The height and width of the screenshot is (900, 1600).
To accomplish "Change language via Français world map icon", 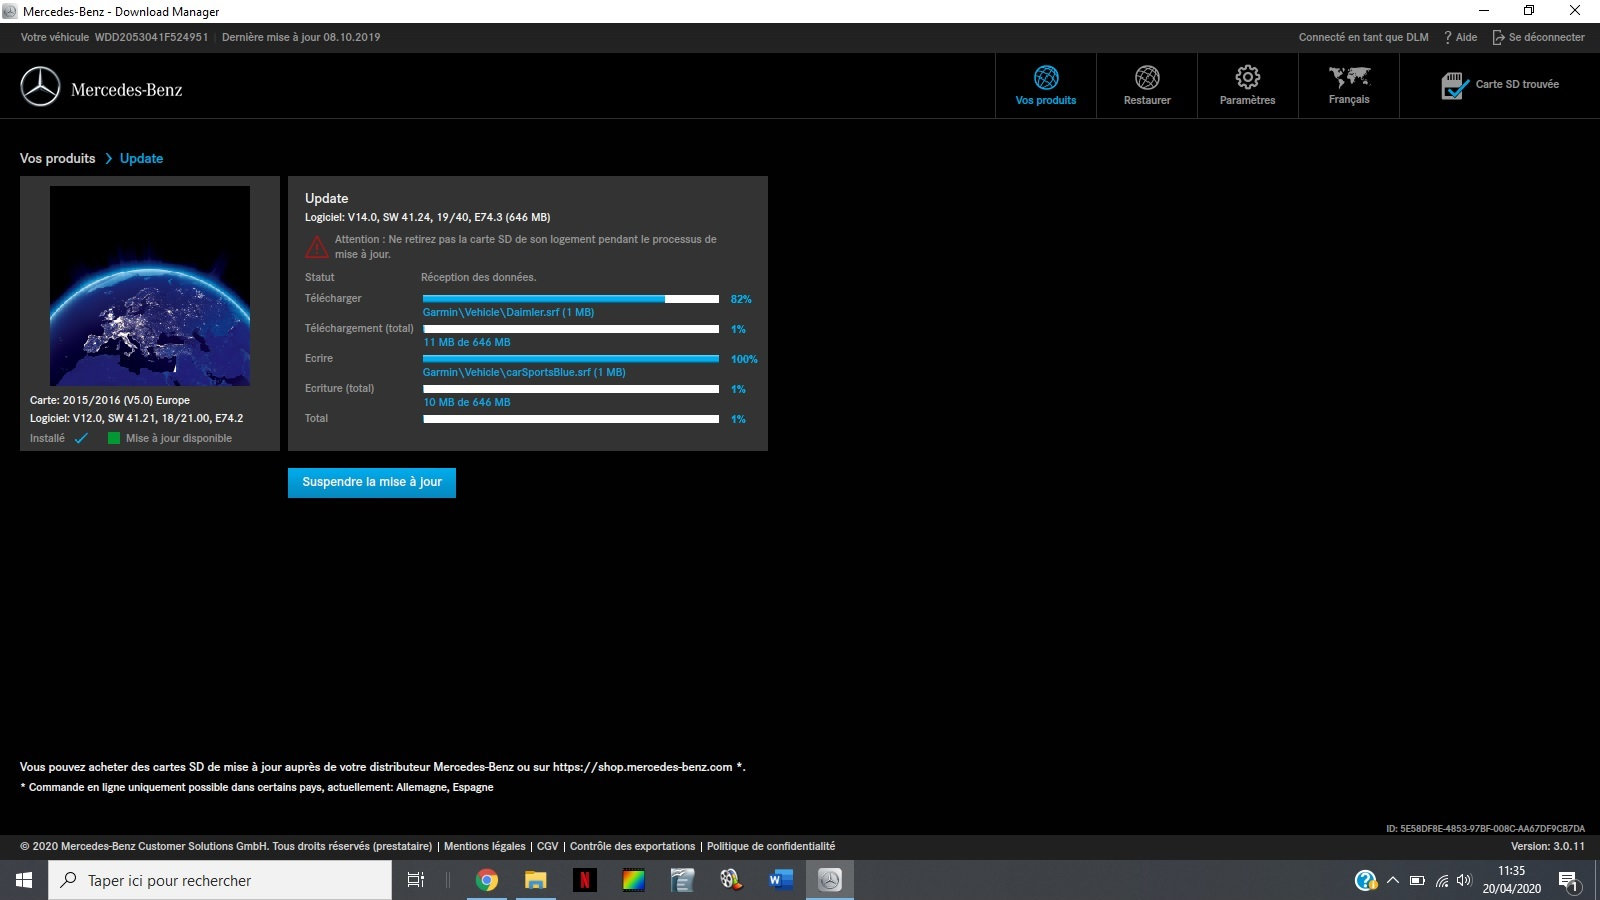I will [1349, 76].
